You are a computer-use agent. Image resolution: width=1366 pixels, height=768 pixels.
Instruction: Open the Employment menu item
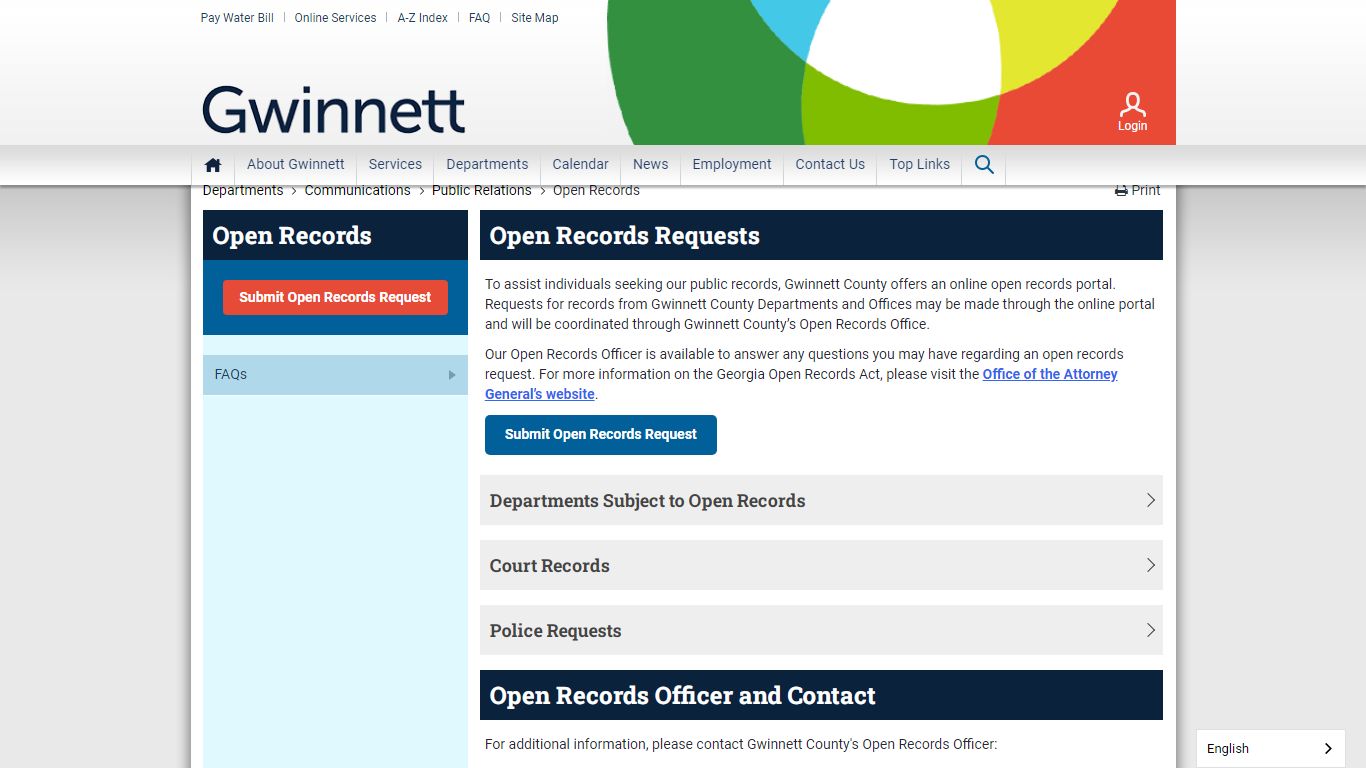[732, 164]
